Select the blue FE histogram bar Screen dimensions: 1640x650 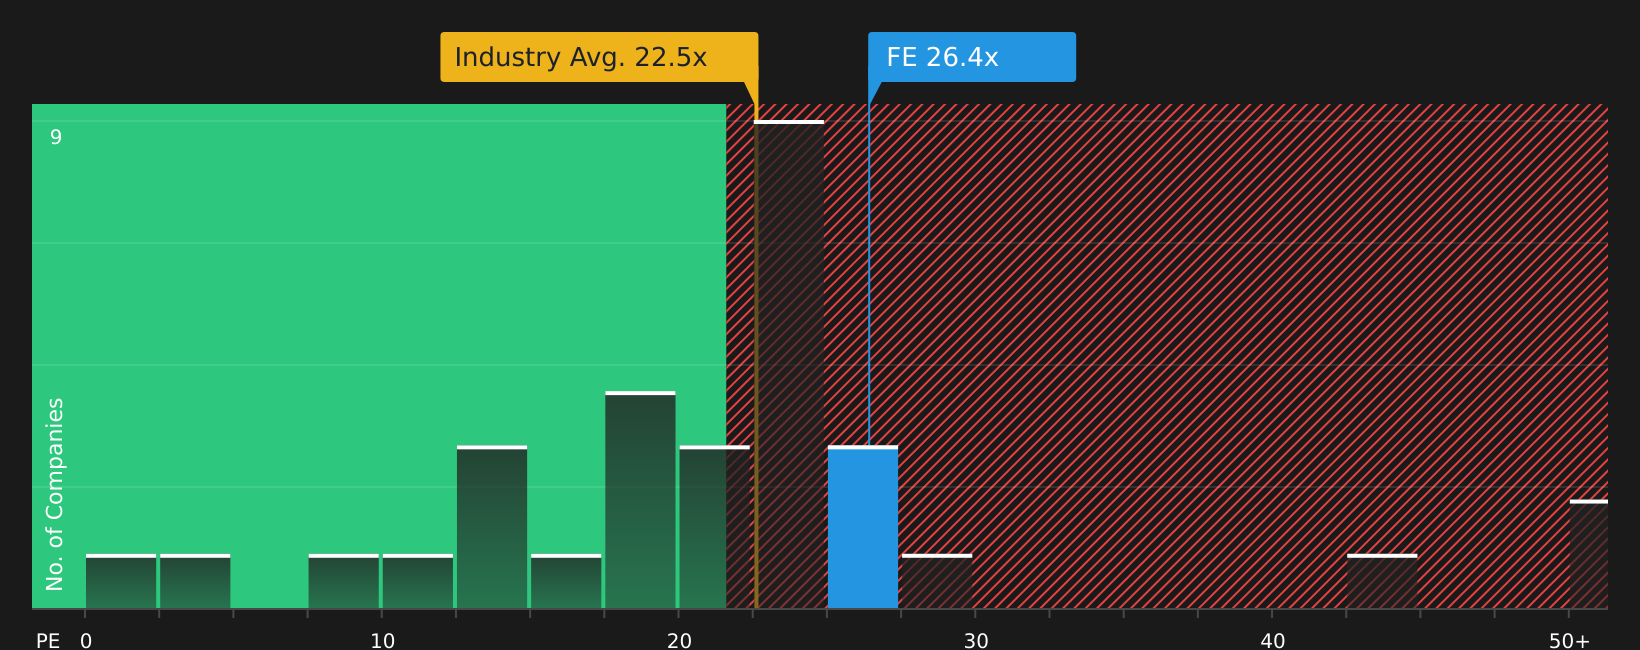[x=863, y=527]
